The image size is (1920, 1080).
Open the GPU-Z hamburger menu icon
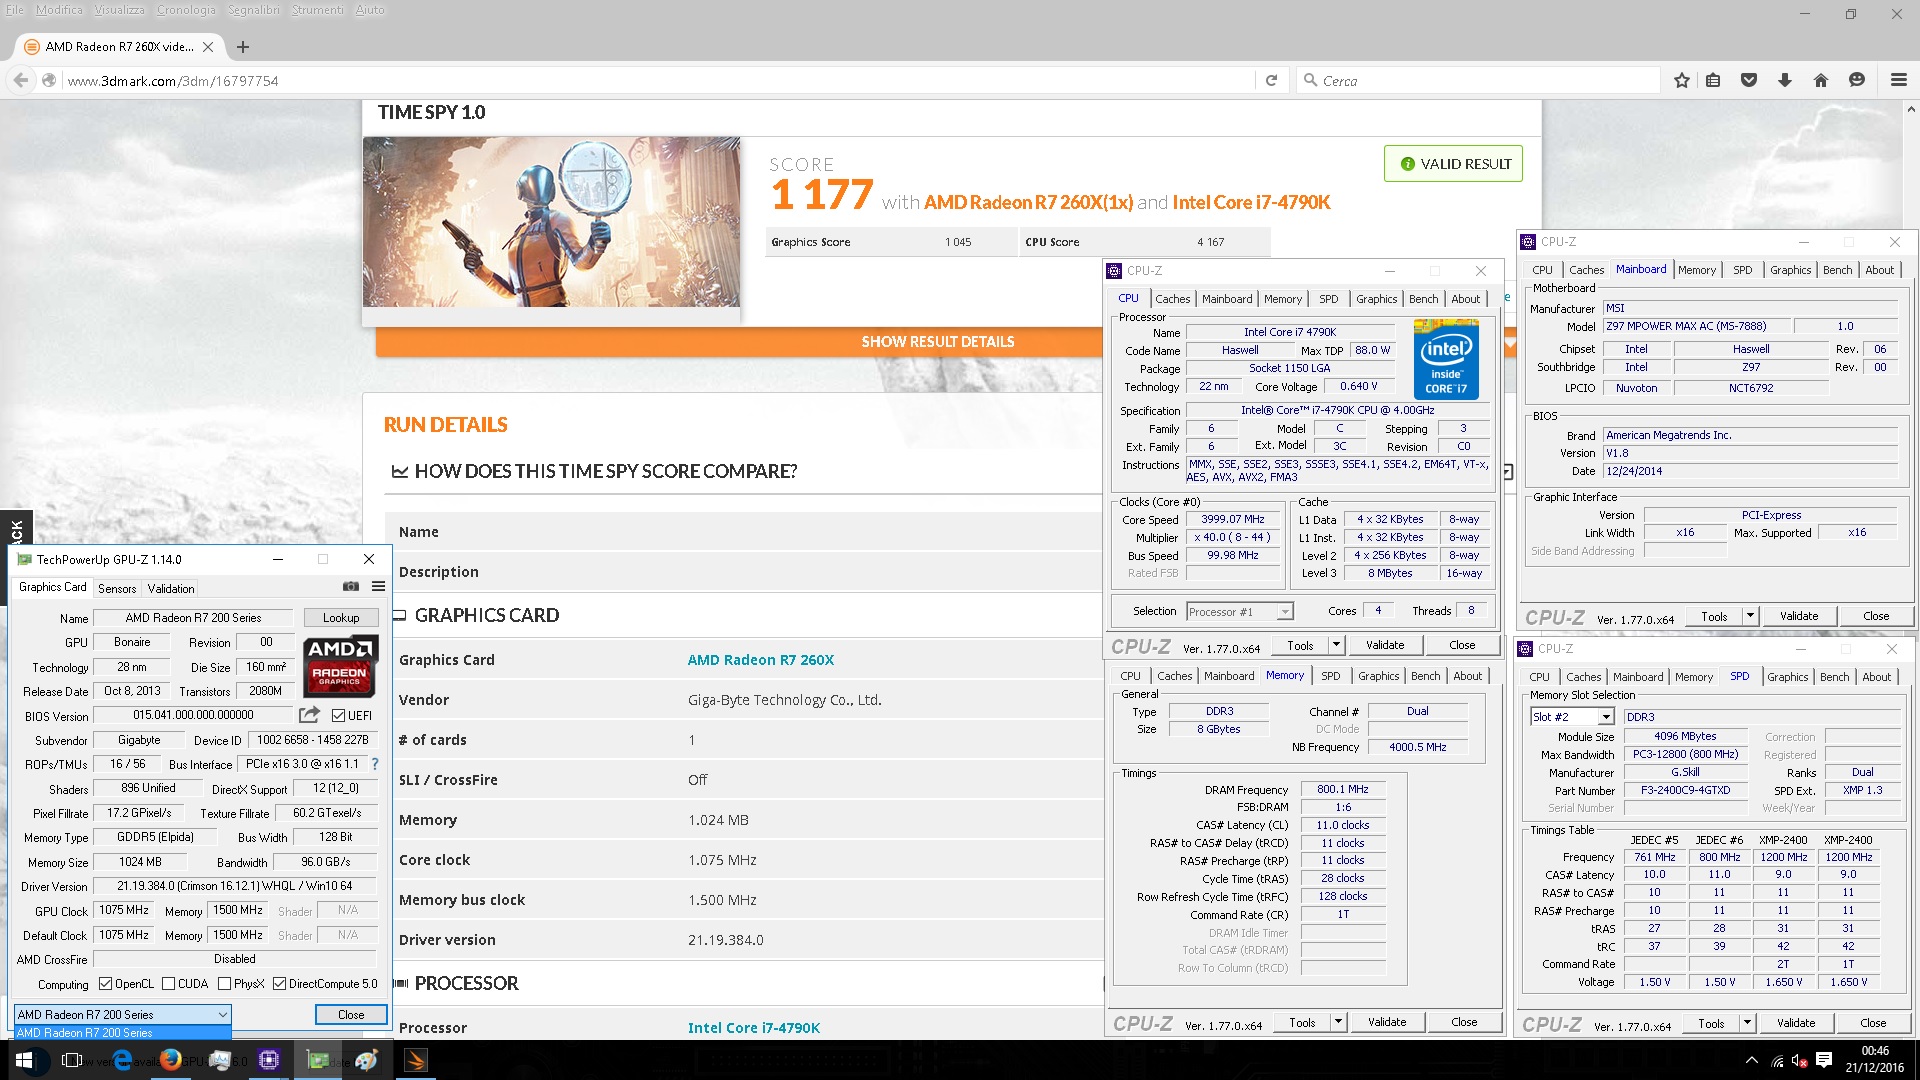click(x=378, y=587)
